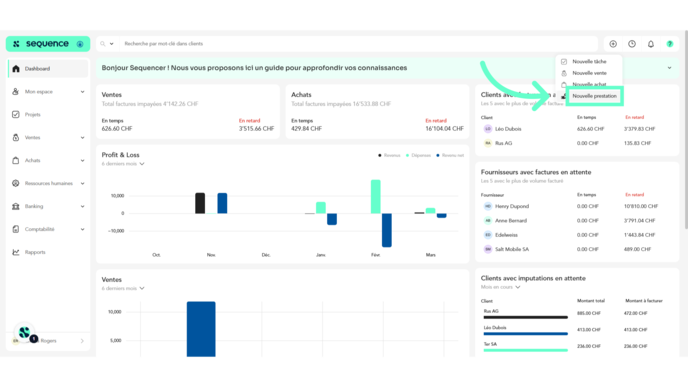This screenshot has width=688, height=387.
Task: Click the Ventes card total unpaid text
Action: [x=150, y=104]
